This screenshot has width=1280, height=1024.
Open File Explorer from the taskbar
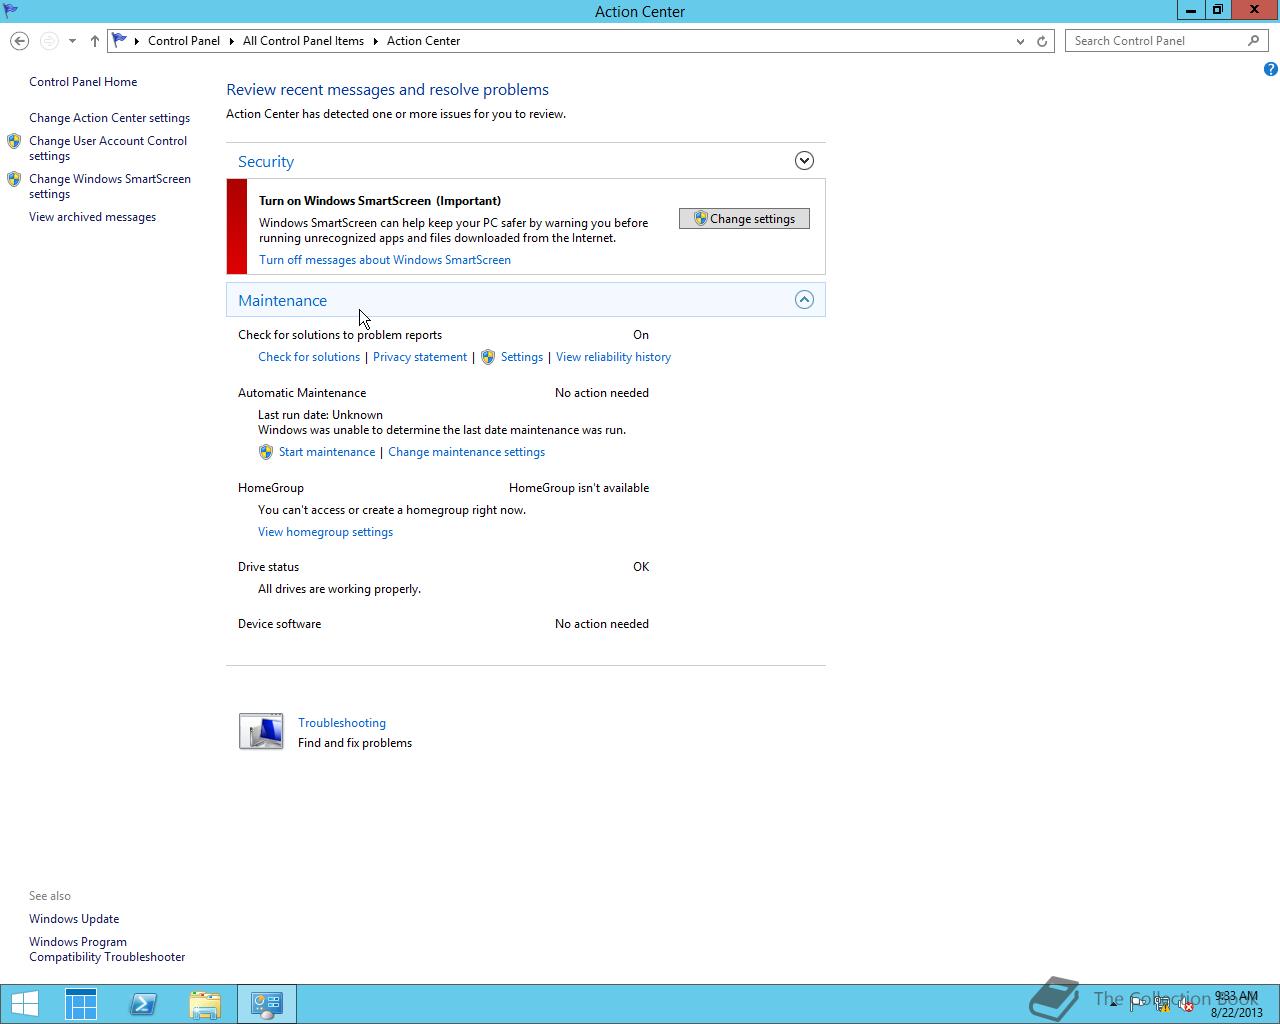click(x=205, y=1004)
